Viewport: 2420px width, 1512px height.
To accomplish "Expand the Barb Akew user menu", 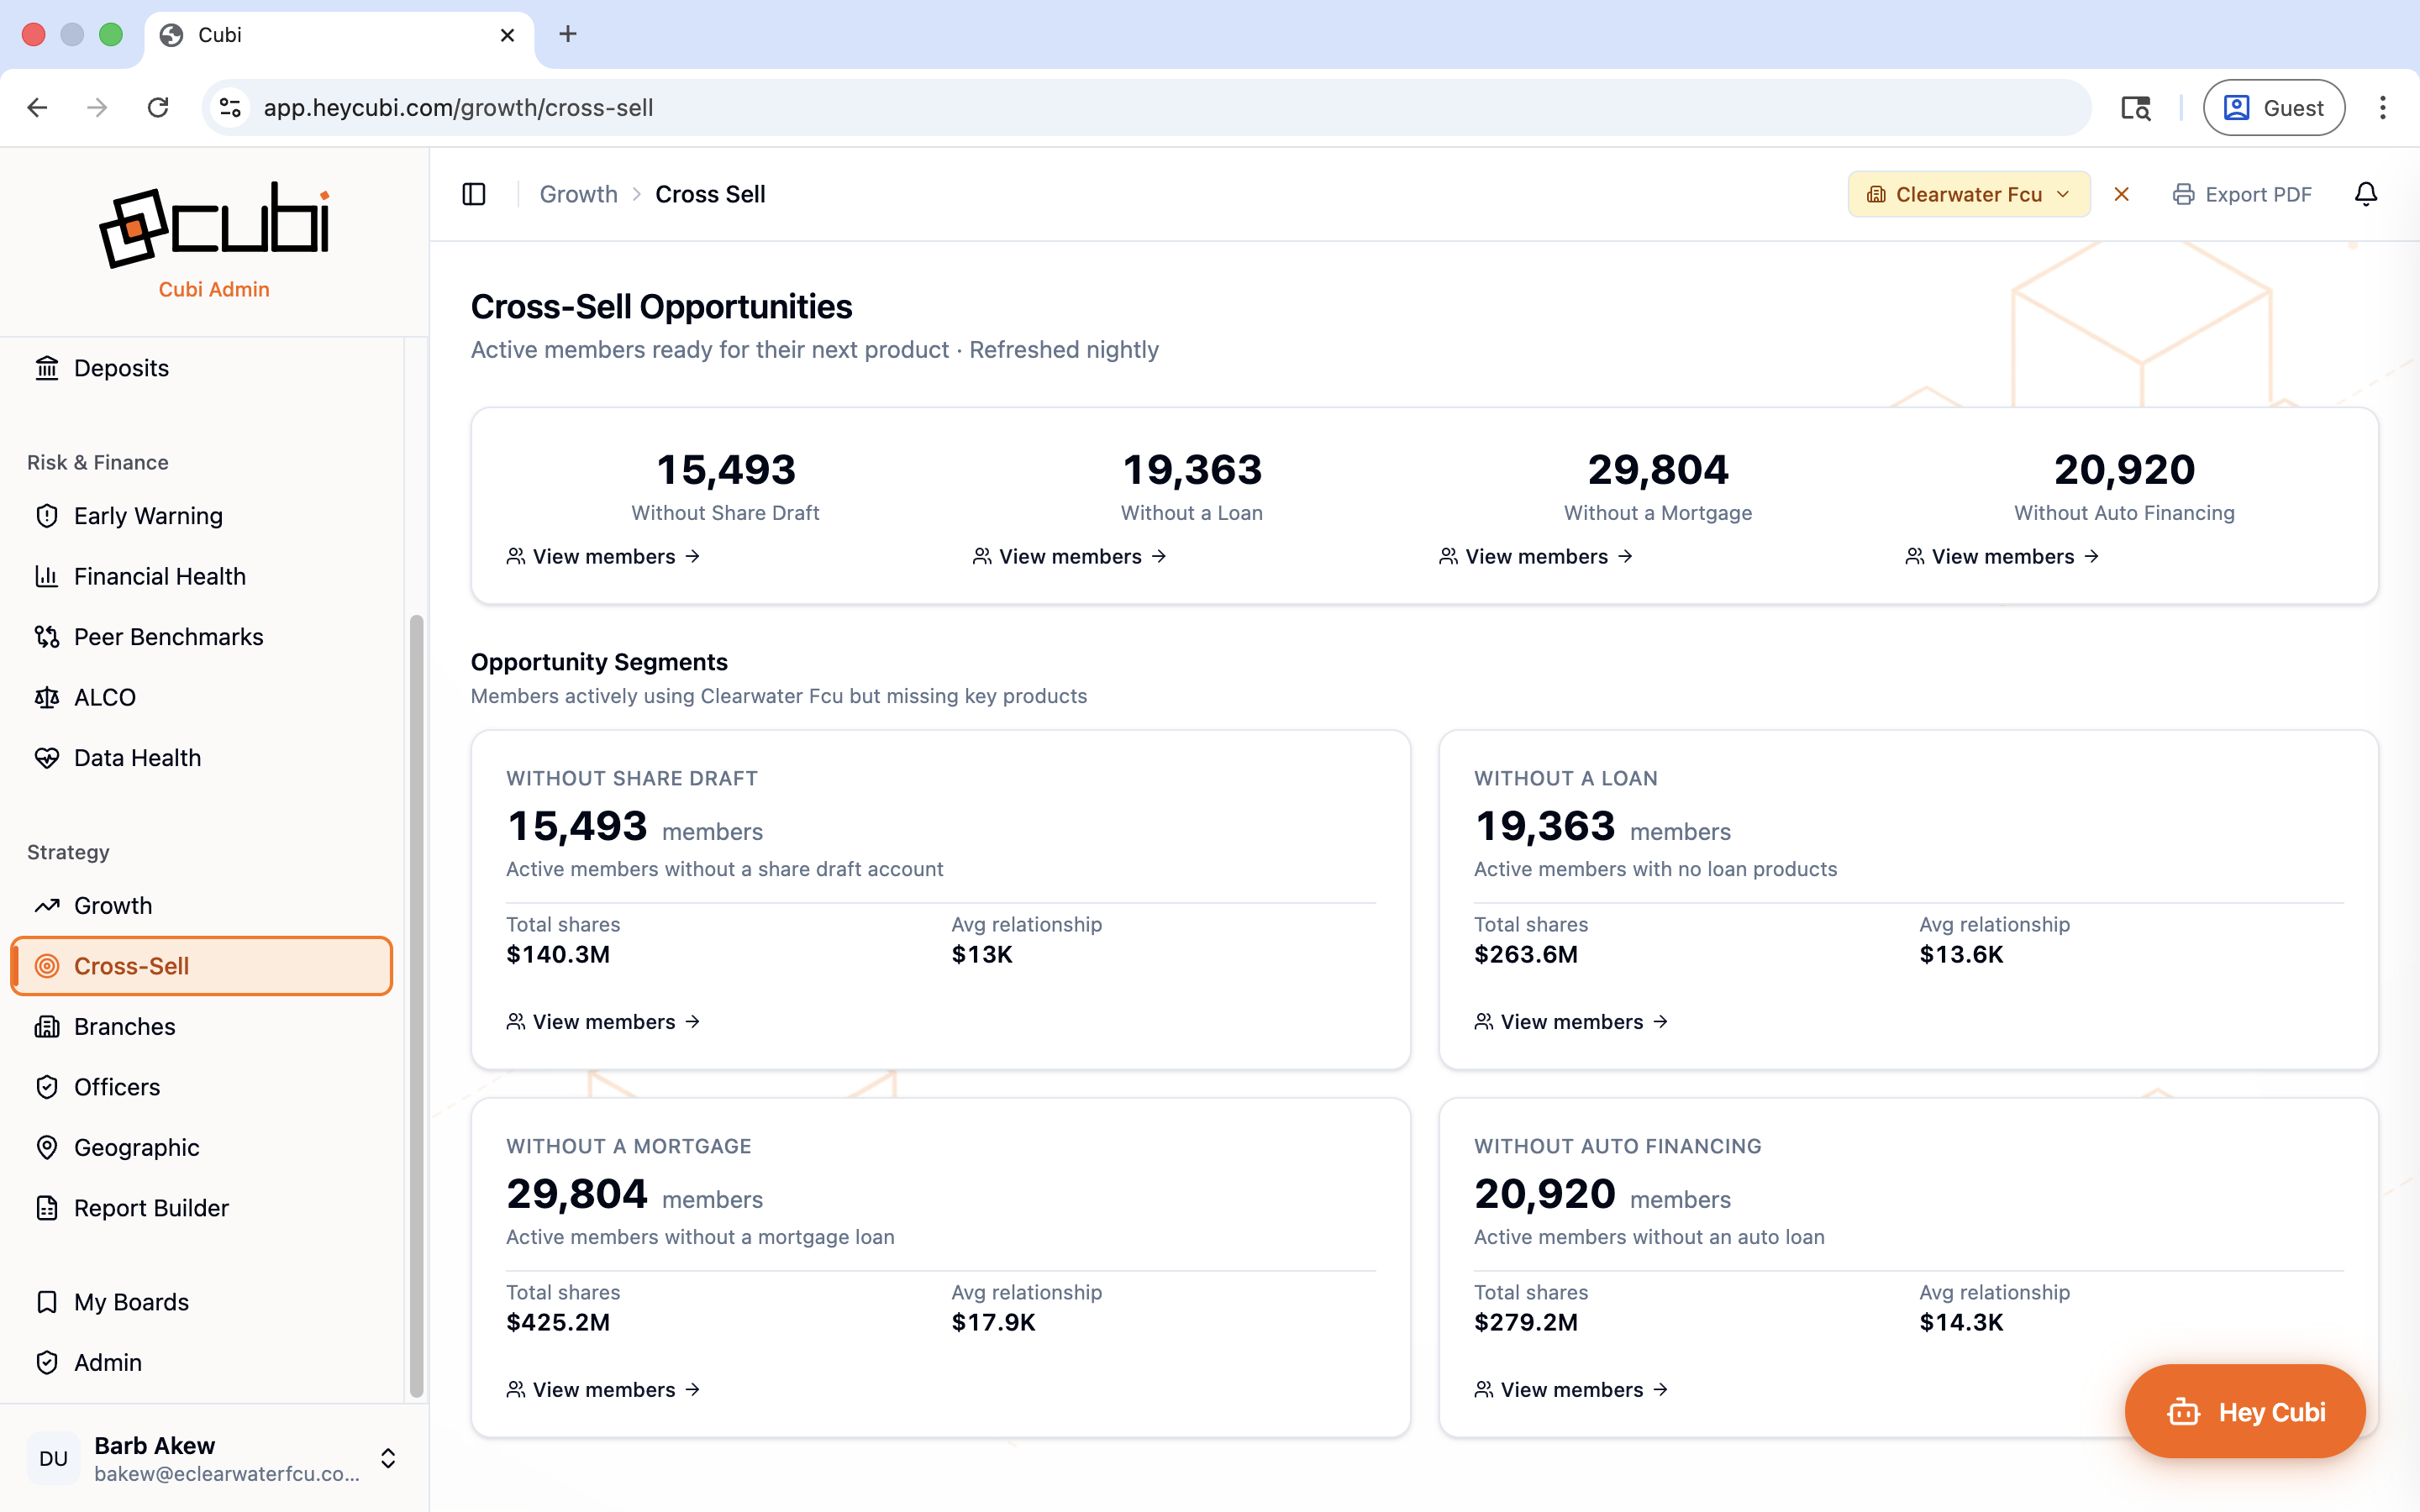I will tap(388, 1458).
